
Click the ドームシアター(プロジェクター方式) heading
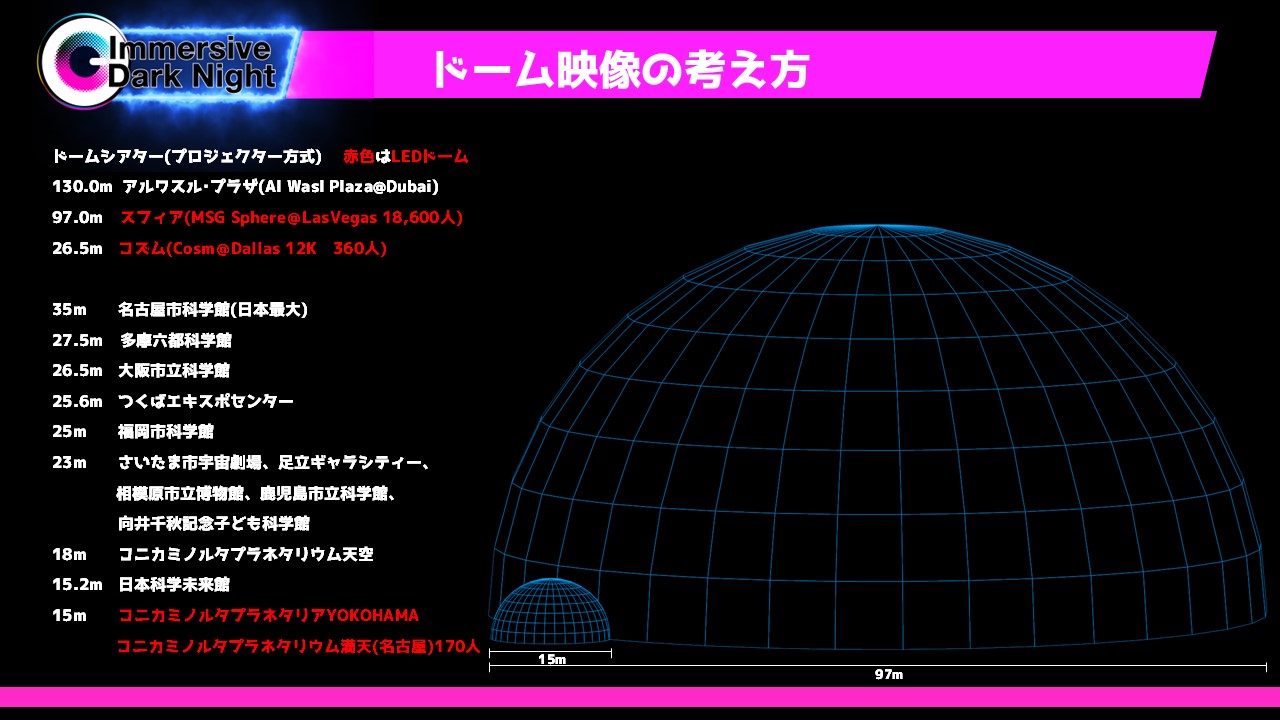(x=187, y=157)
